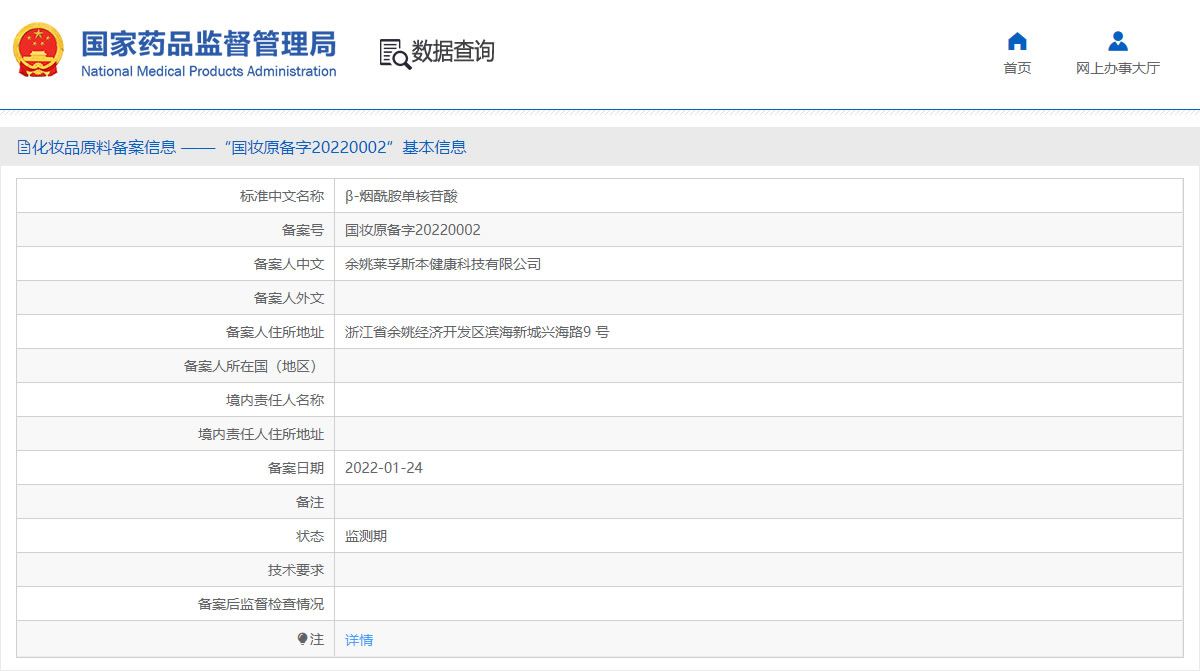Screen dimensions: 1200x671
Task: Click the lightbulb icon beside 注
Action: 302,639
